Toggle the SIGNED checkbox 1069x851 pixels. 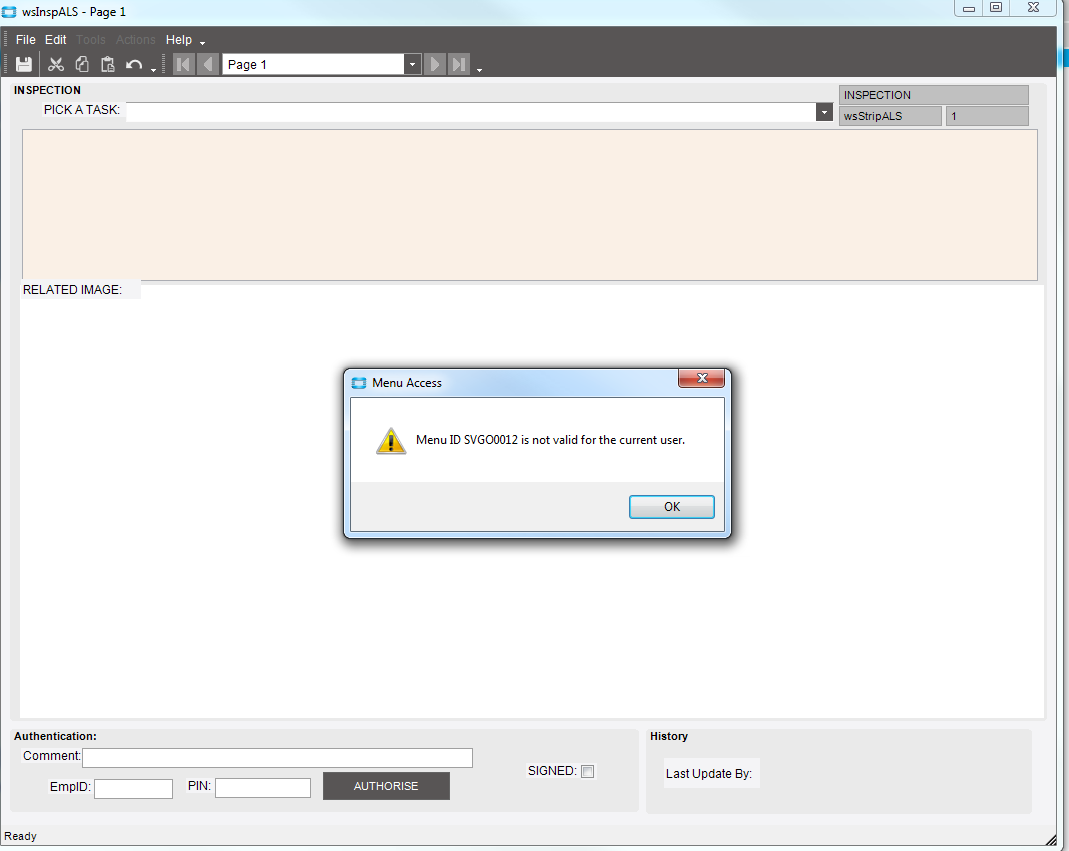point(587,771)
